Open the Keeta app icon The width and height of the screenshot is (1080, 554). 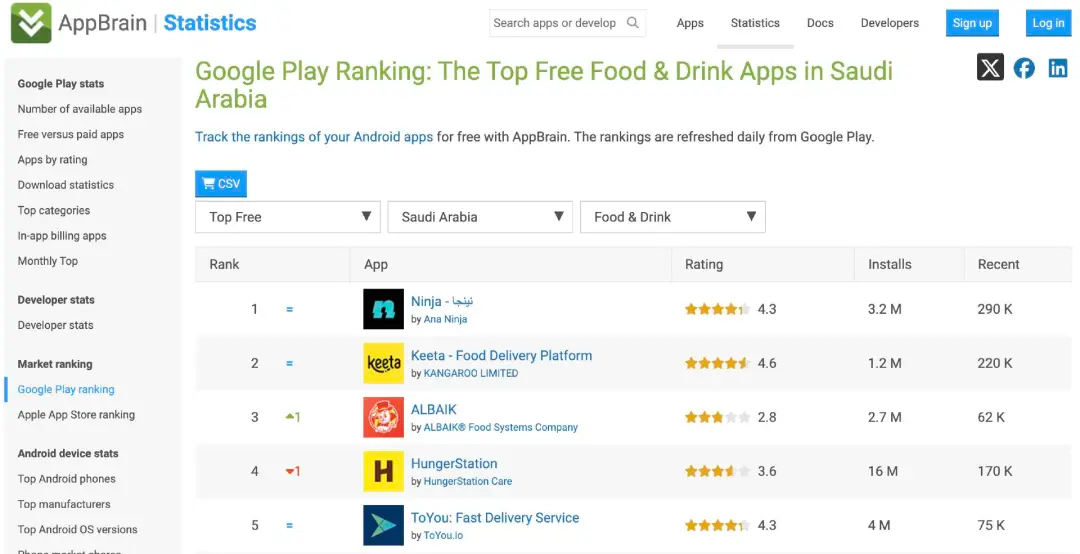click(x=383, y=364)
